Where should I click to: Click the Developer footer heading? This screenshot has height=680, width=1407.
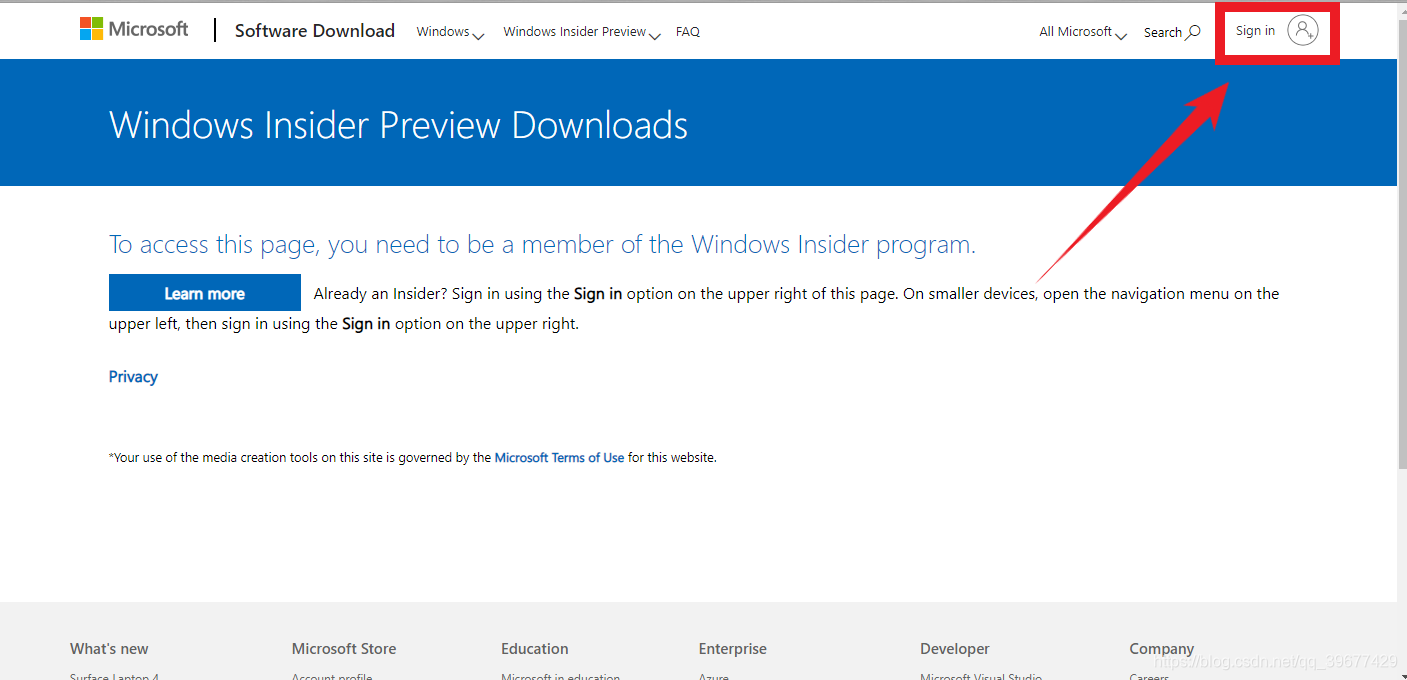955,649
